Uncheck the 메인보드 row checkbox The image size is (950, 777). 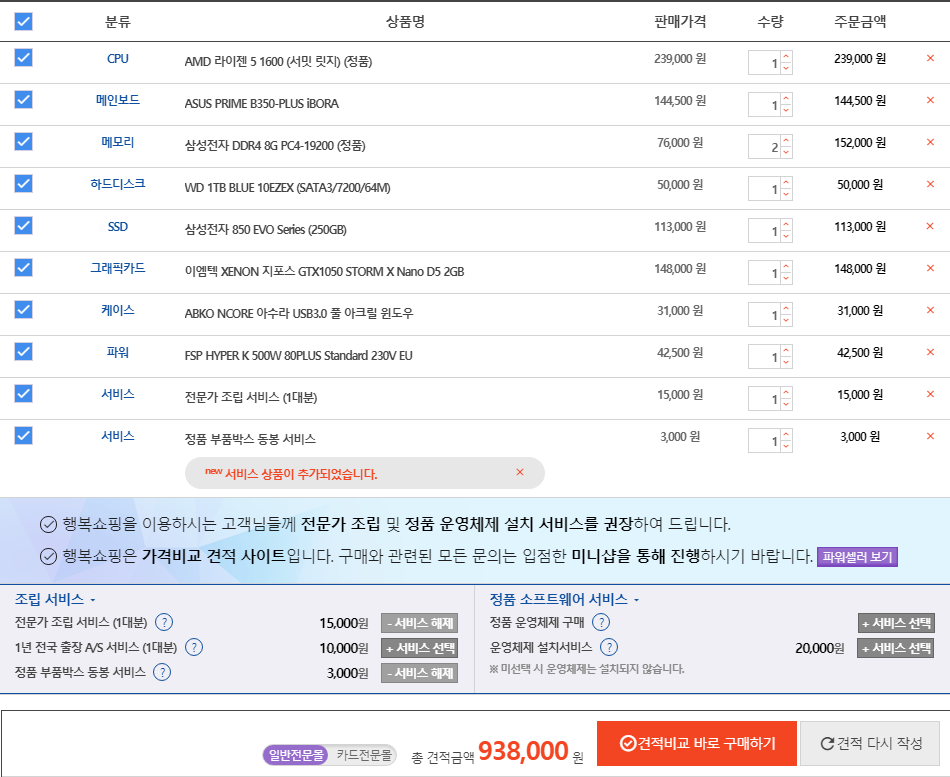(x=24, y=100)
